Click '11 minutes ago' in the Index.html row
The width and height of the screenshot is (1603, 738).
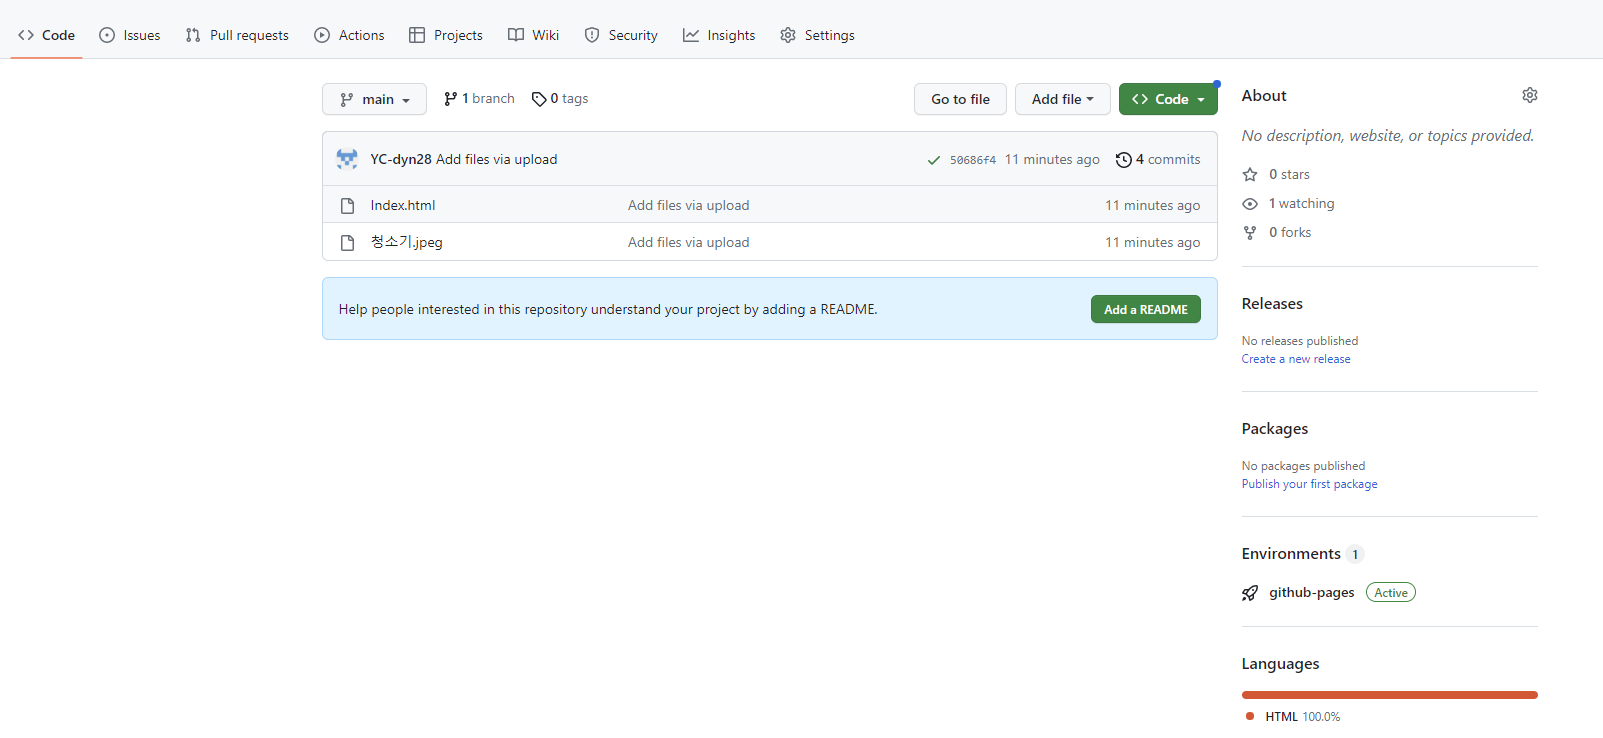pos(1152,205)
